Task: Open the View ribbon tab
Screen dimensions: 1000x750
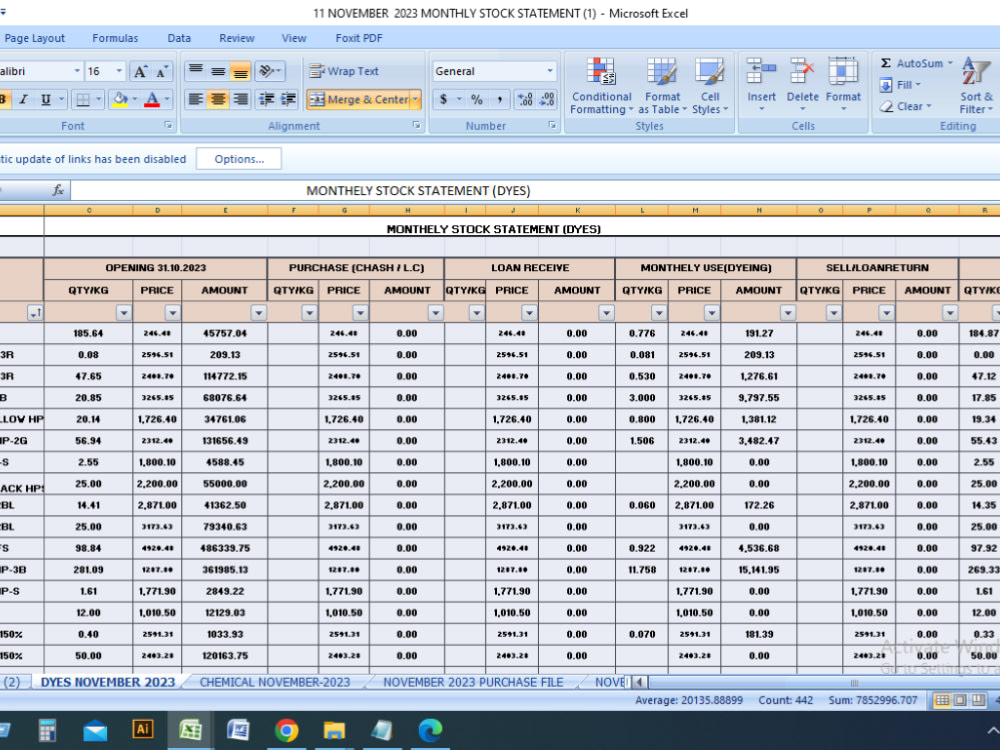Action: [x=294, y=38]
